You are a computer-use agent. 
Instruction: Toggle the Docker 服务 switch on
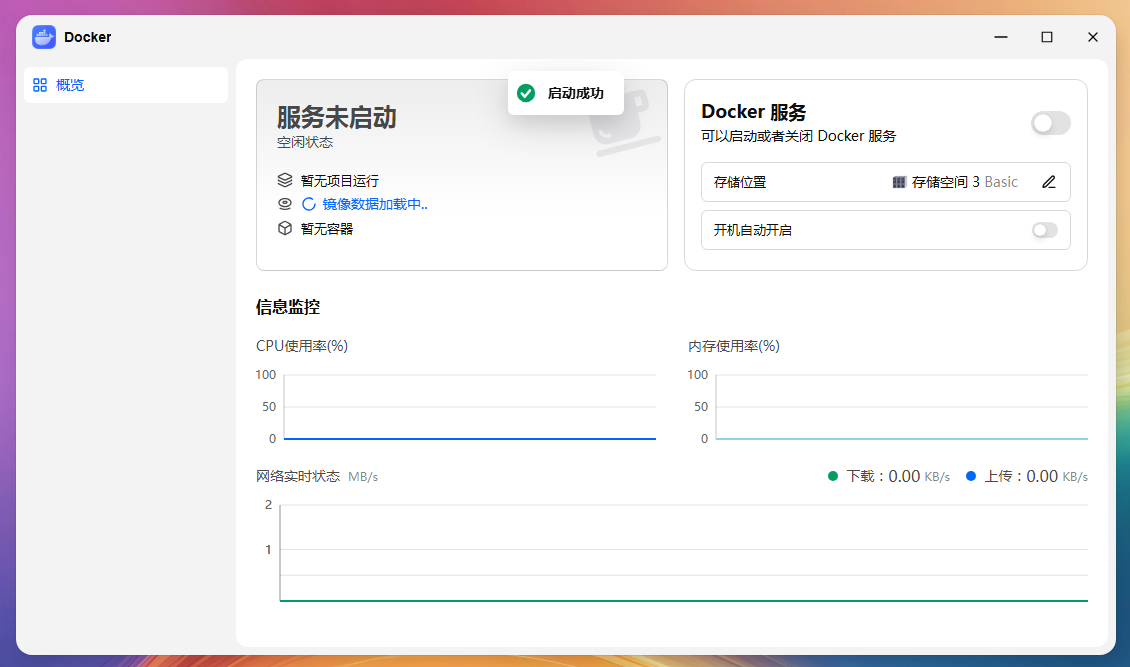point(1050,123)
